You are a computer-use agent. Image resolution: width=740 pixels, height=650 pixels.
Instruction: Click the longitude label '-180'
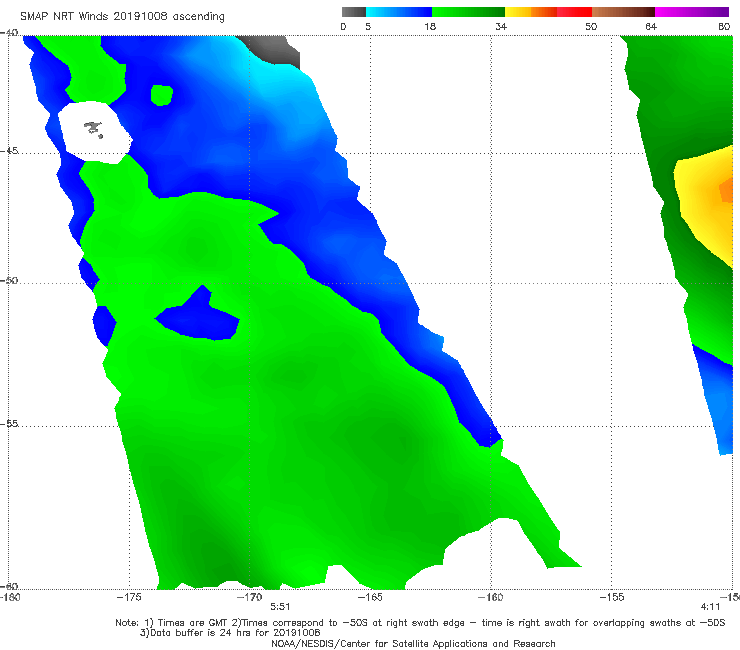tap(10, 597)
